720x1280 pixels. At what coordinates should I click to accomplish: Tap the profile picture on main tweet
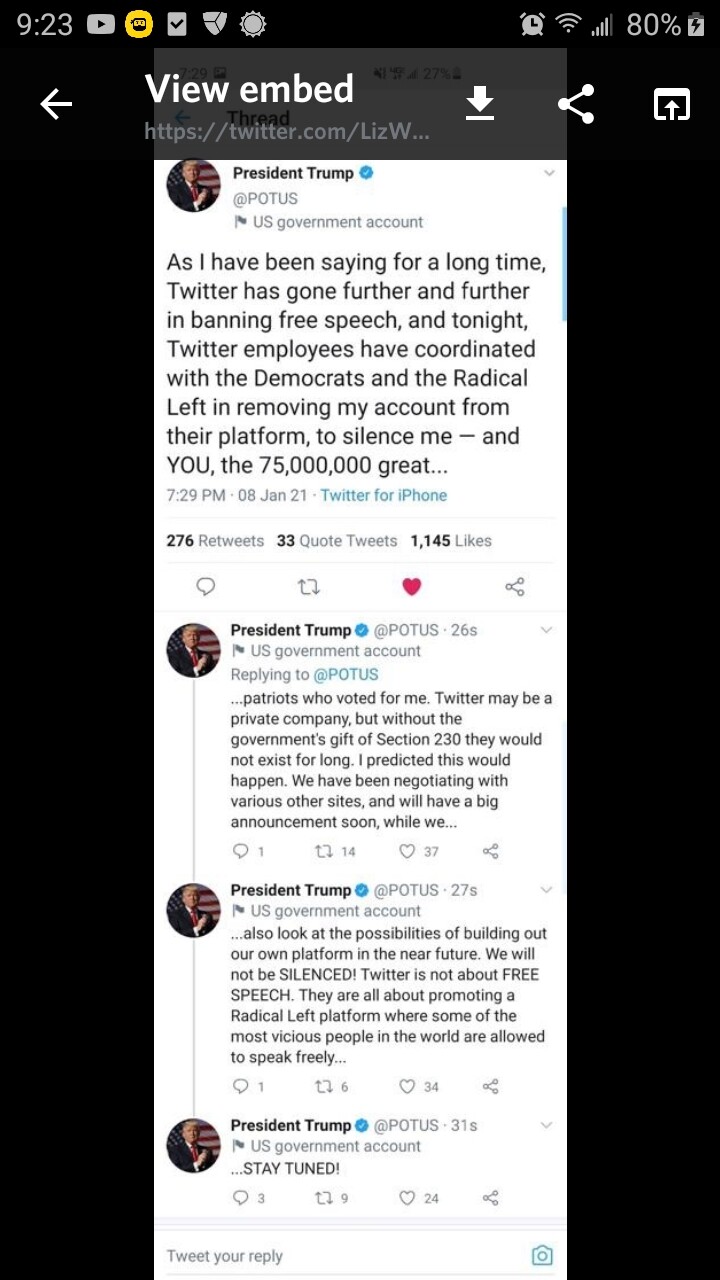[x=193, y=185]
